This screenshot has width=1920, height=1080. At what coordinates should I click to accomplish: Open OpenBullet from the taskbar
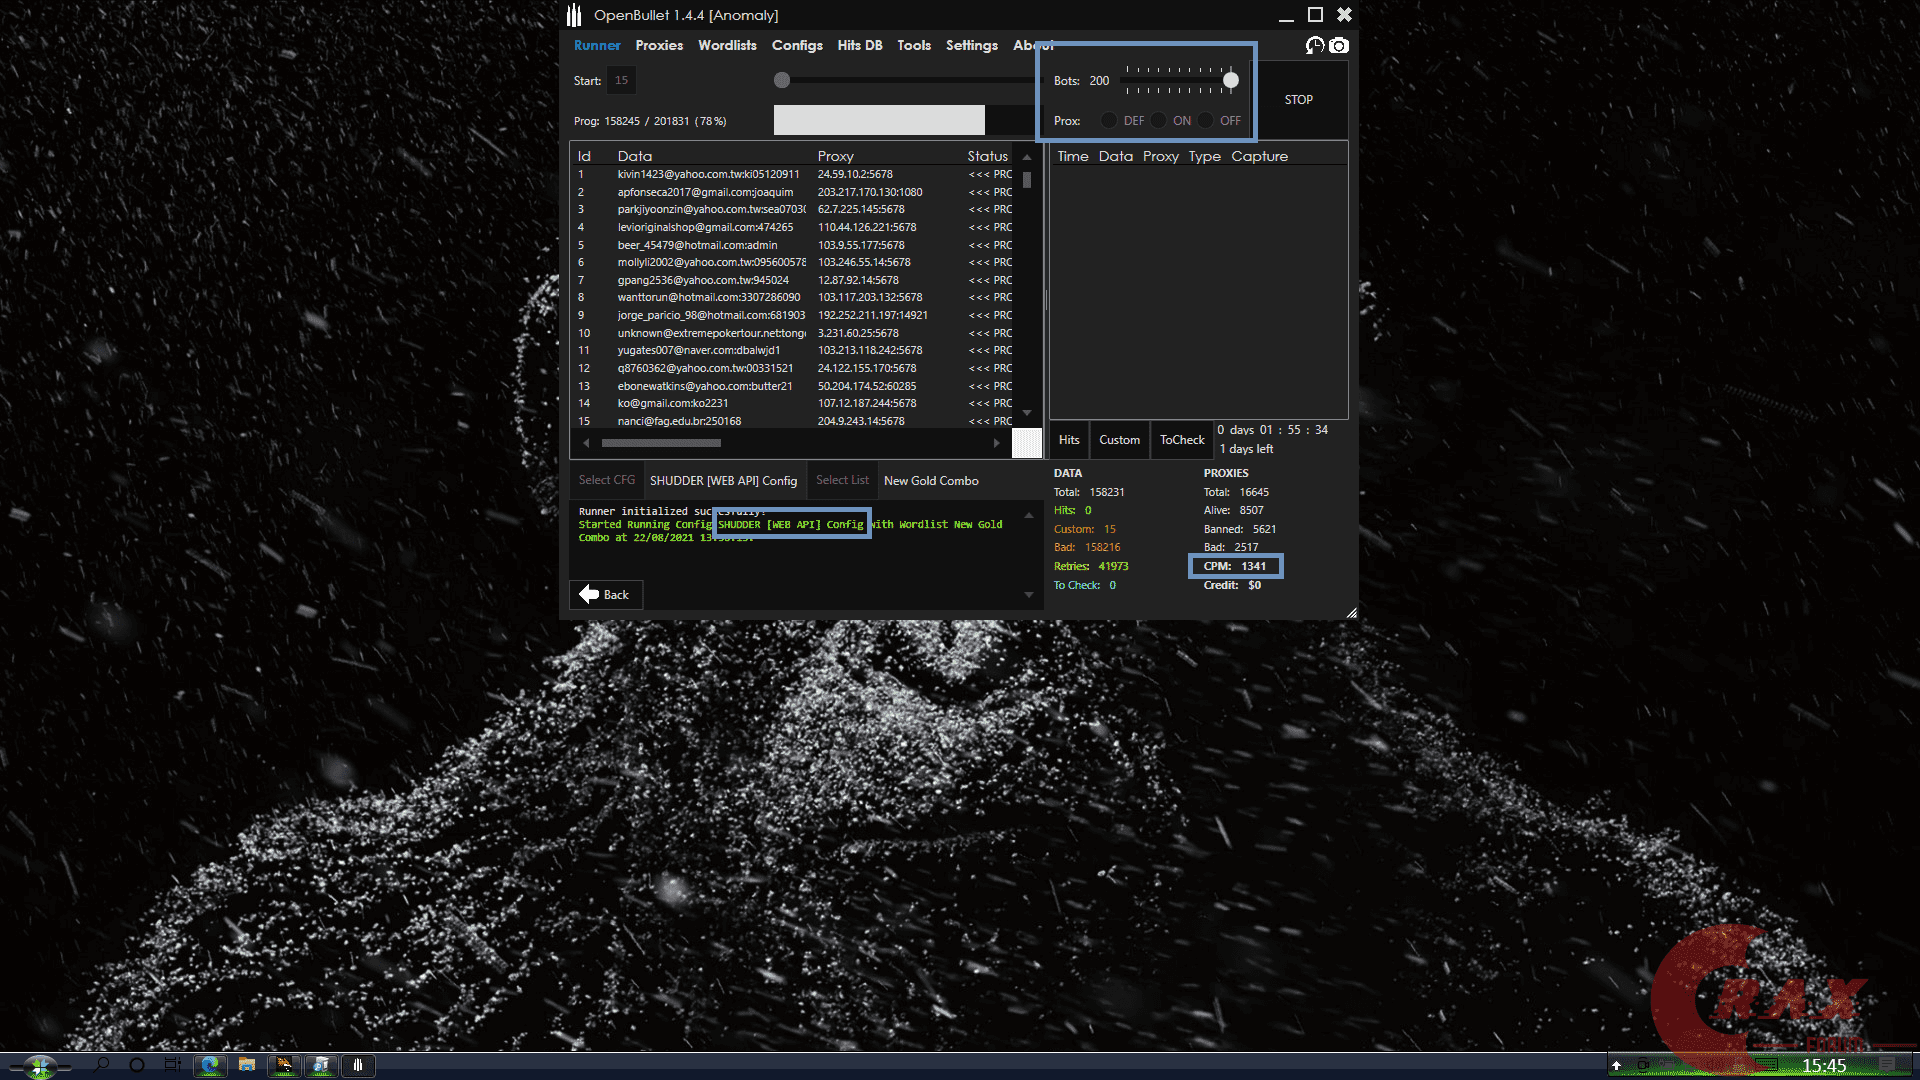pyautogui.click(x=358, y=1066)
